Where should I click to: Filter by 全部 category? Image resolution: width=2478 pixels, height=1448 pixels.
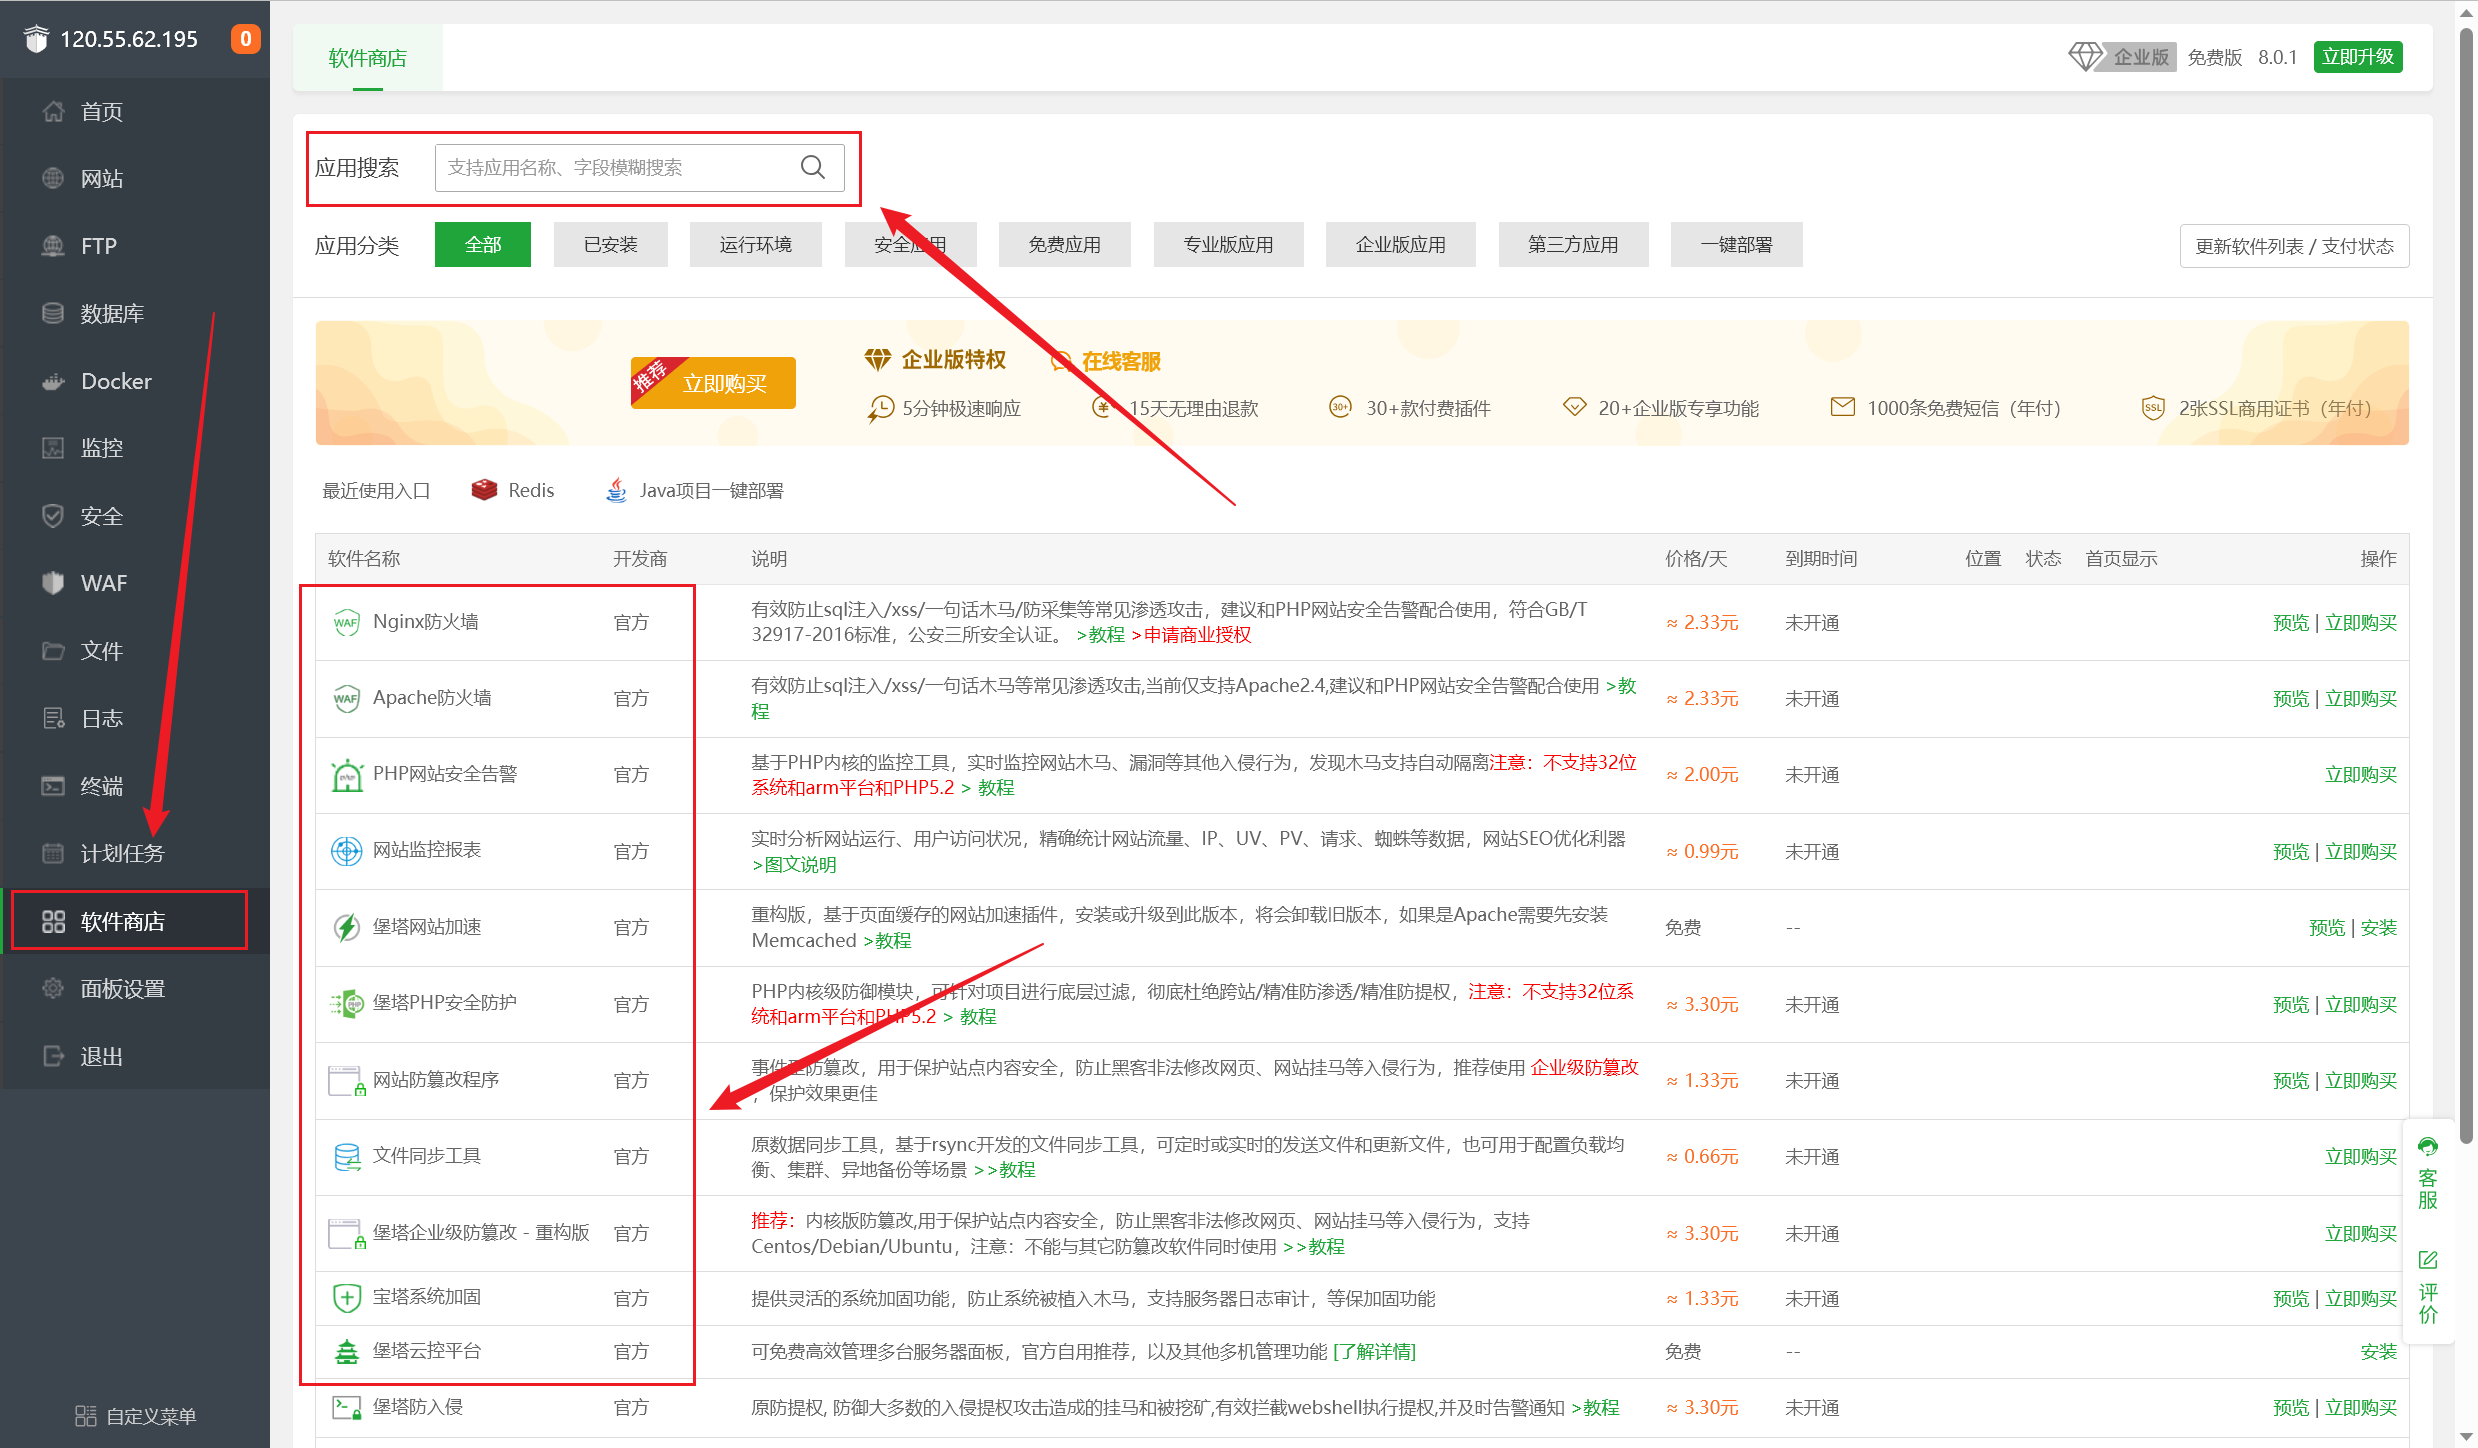(483, 245)
